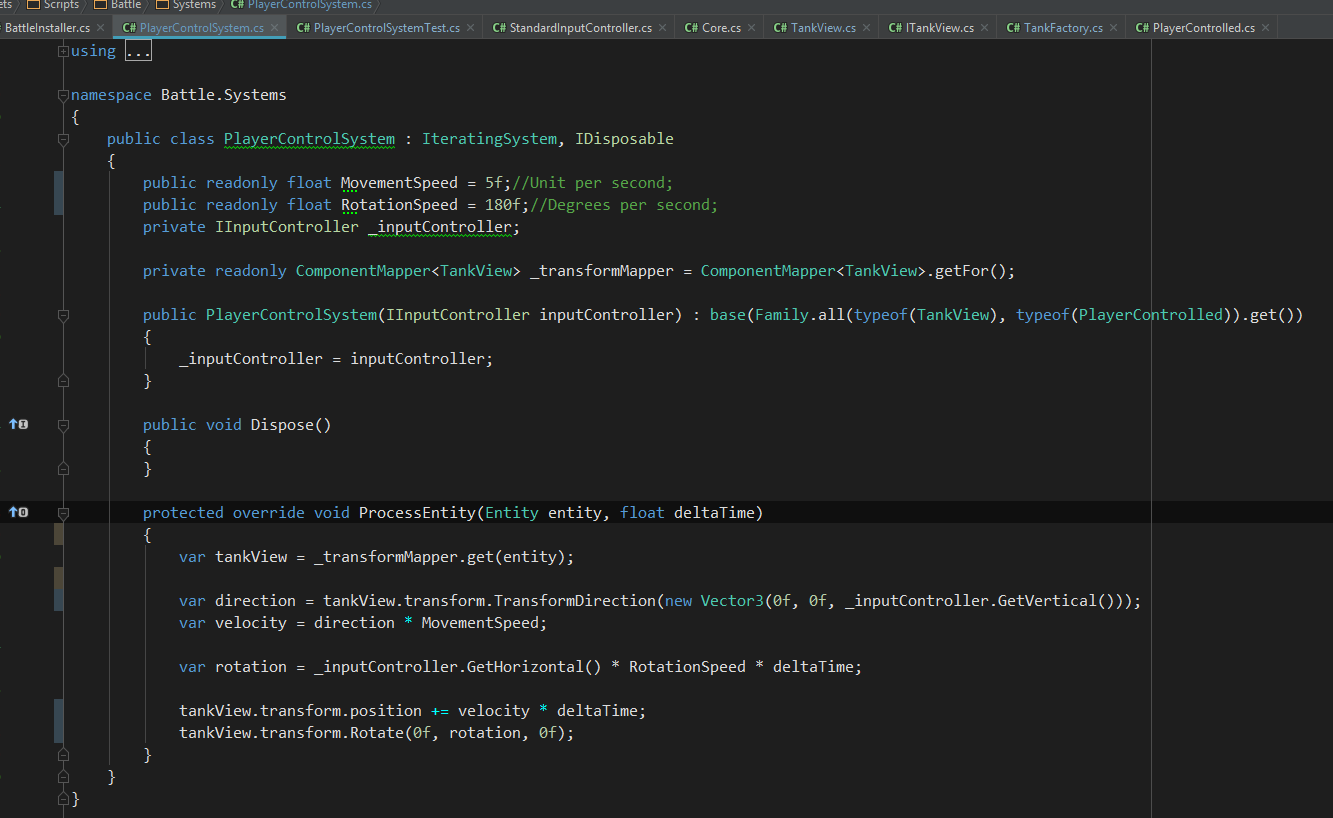Image resolution: width=1333 pixels, height=818 pixels.
Task: Click the Battle.Systems namespace name
Action: click(x=224, y=95)
